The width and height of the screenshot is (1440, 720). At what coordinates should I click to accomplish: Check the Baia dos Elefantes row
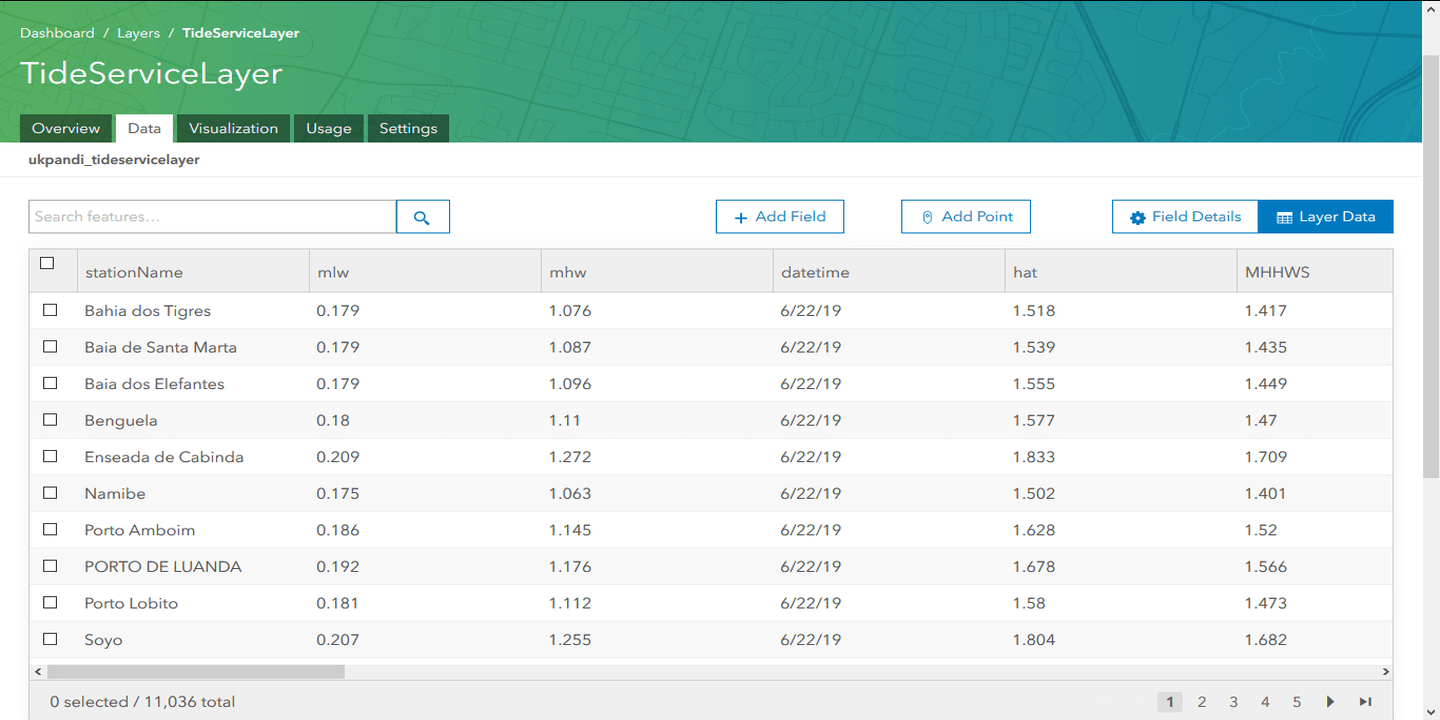(x=50, y=384)
